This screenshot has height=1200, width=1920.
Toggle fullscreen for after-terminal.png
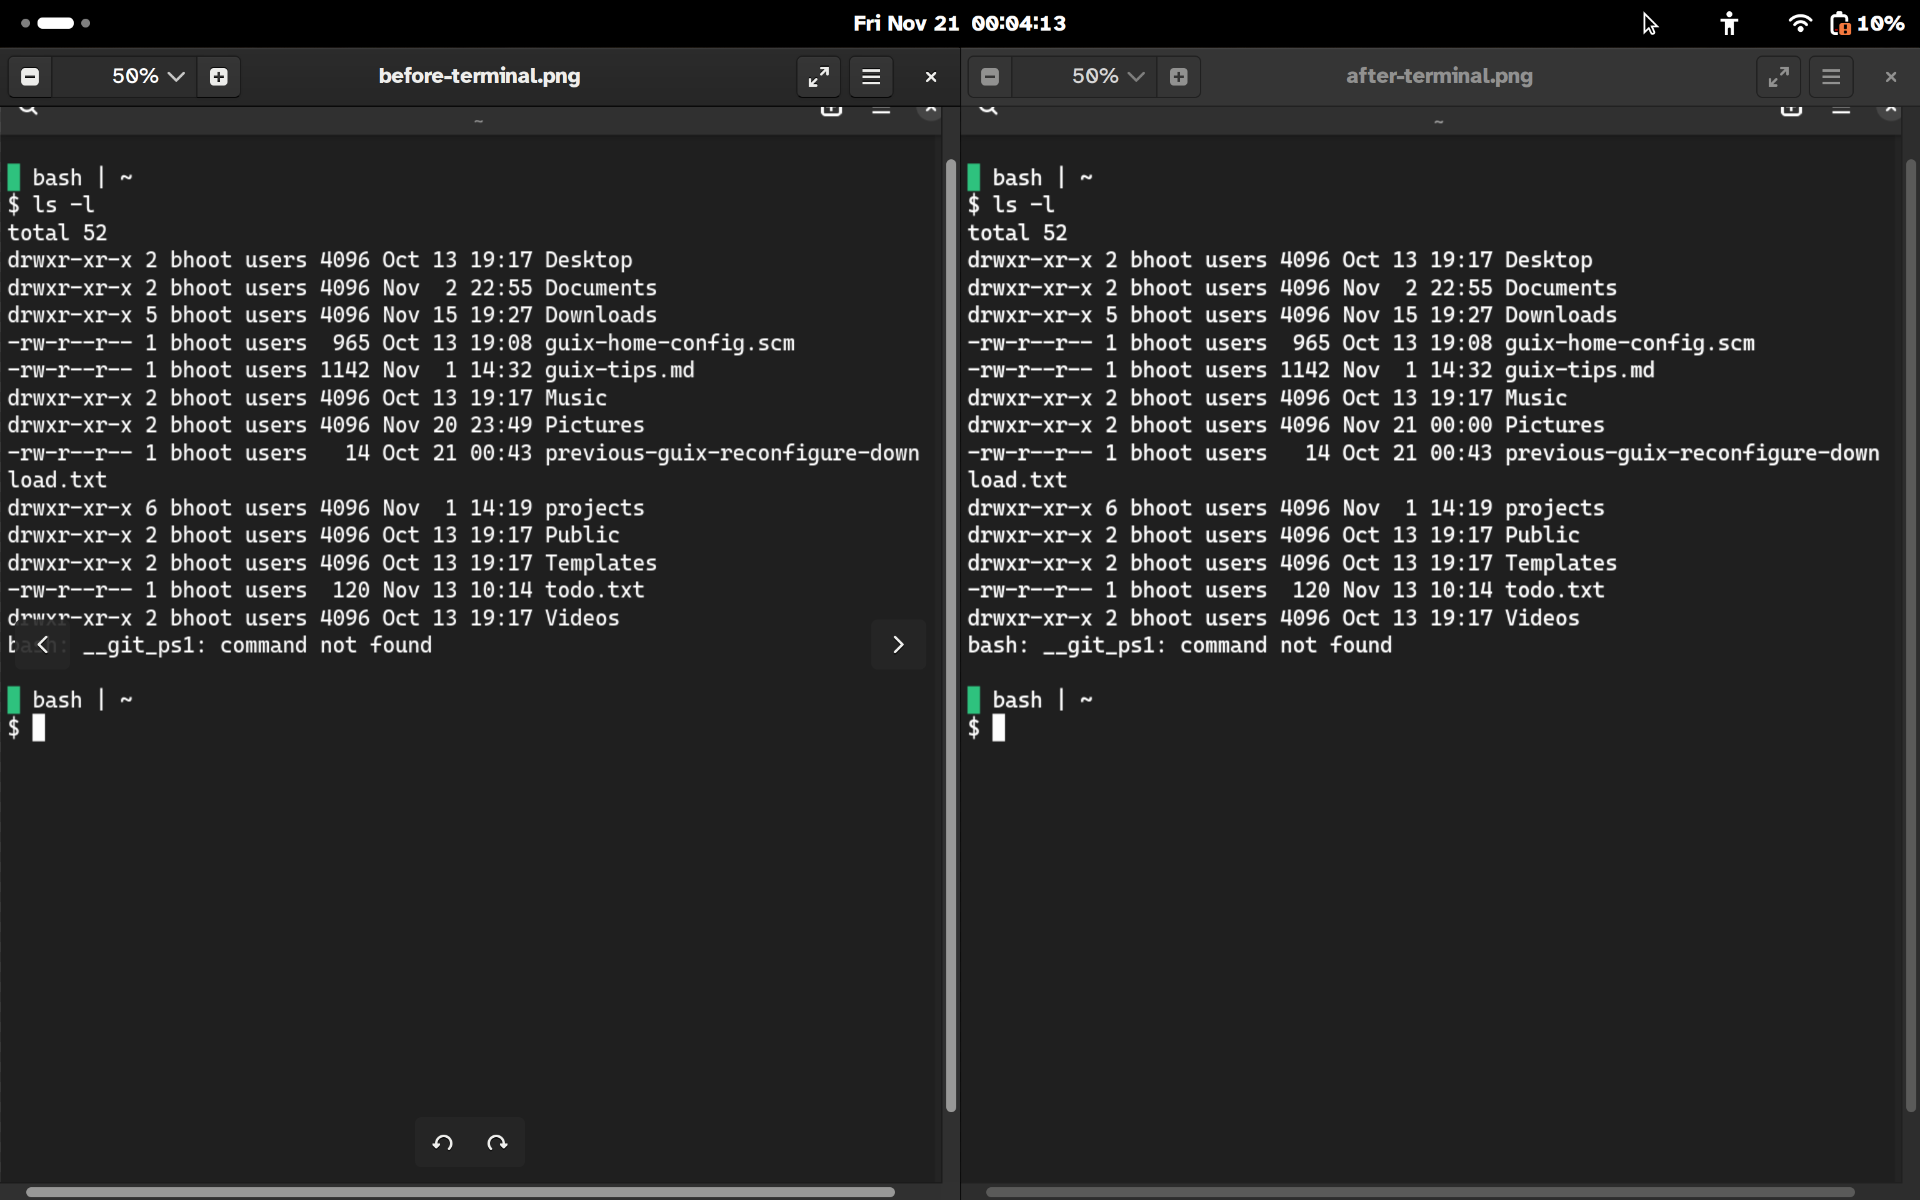1778,77
